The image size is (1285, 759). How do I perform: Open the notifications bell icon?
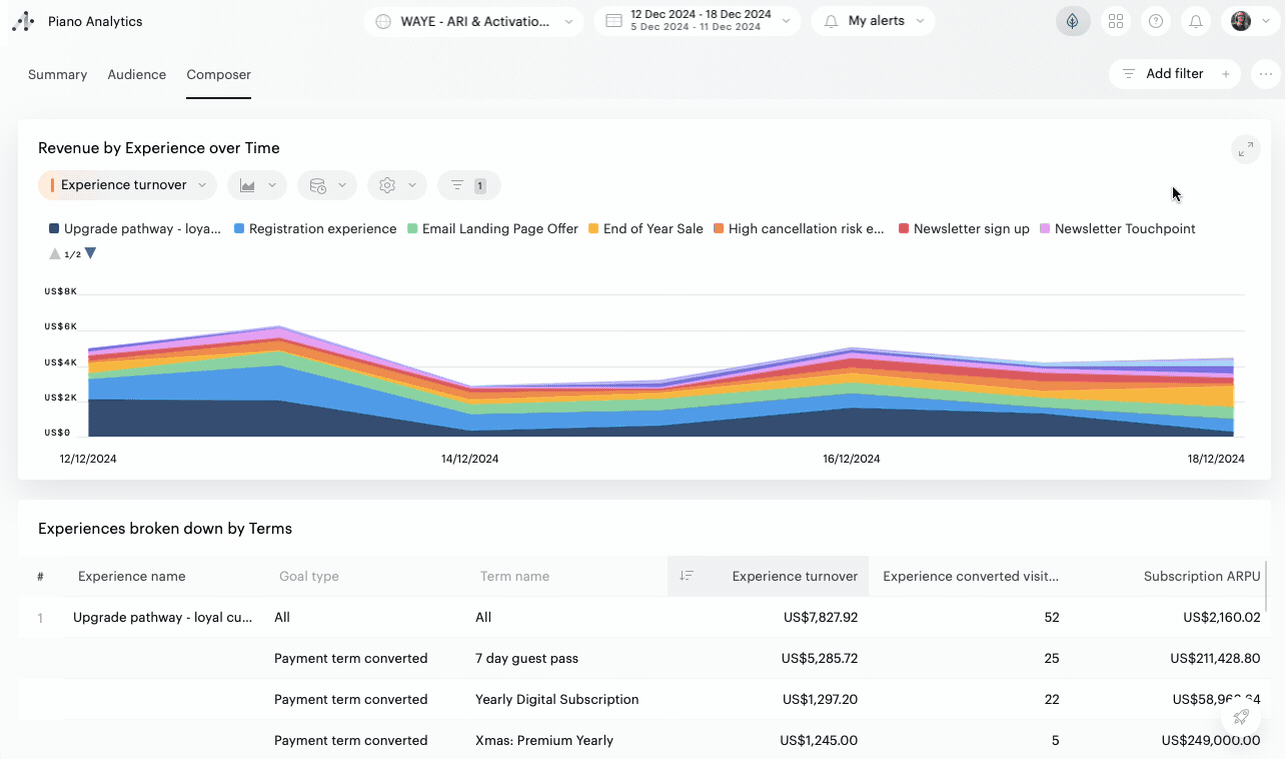(x=1196, y=21)
